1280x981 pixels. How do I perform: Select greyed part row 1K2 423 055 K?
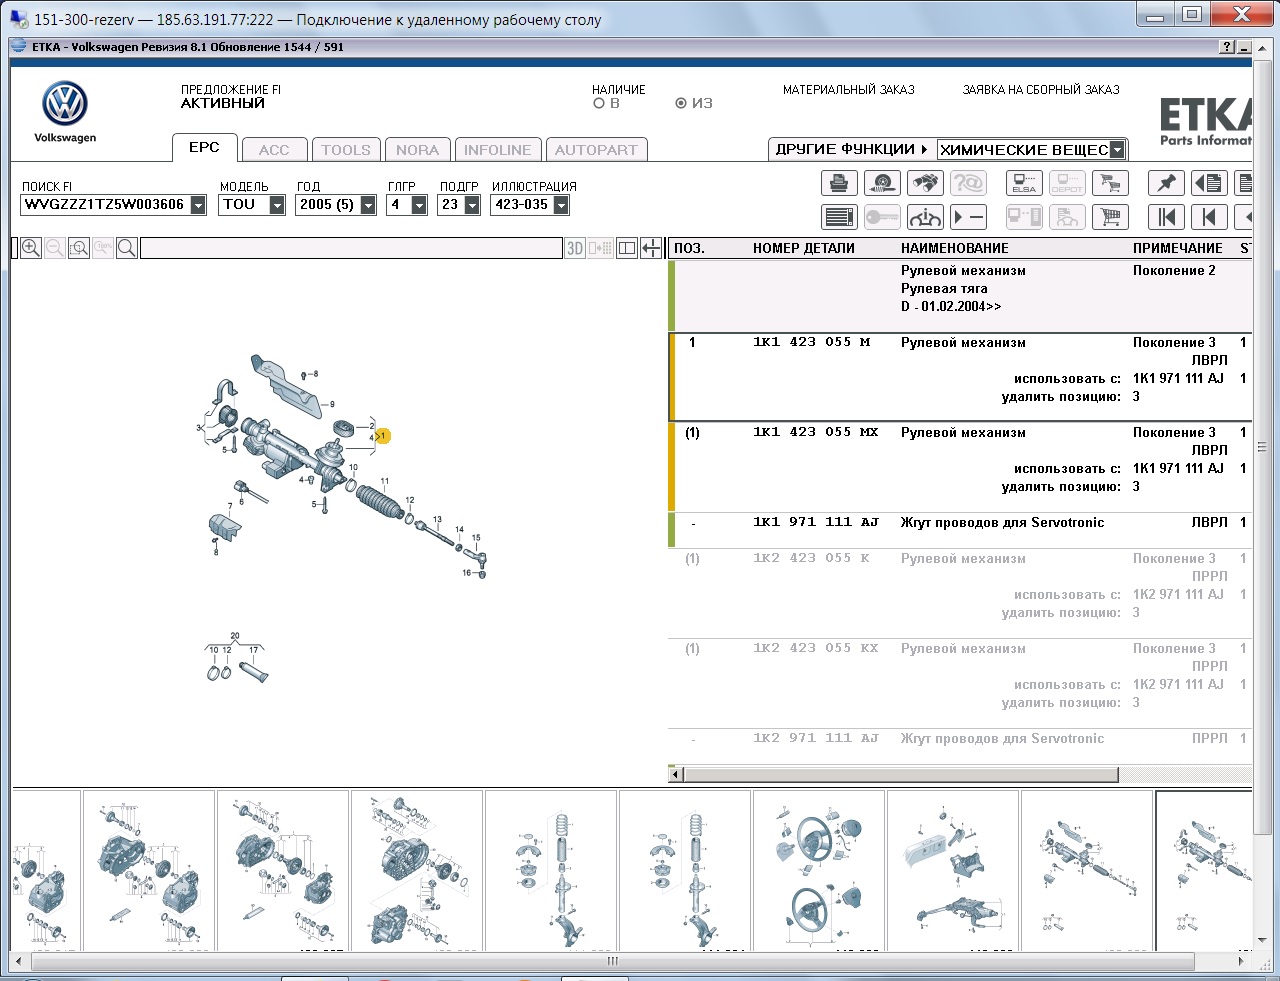click(x=960, y=593)
